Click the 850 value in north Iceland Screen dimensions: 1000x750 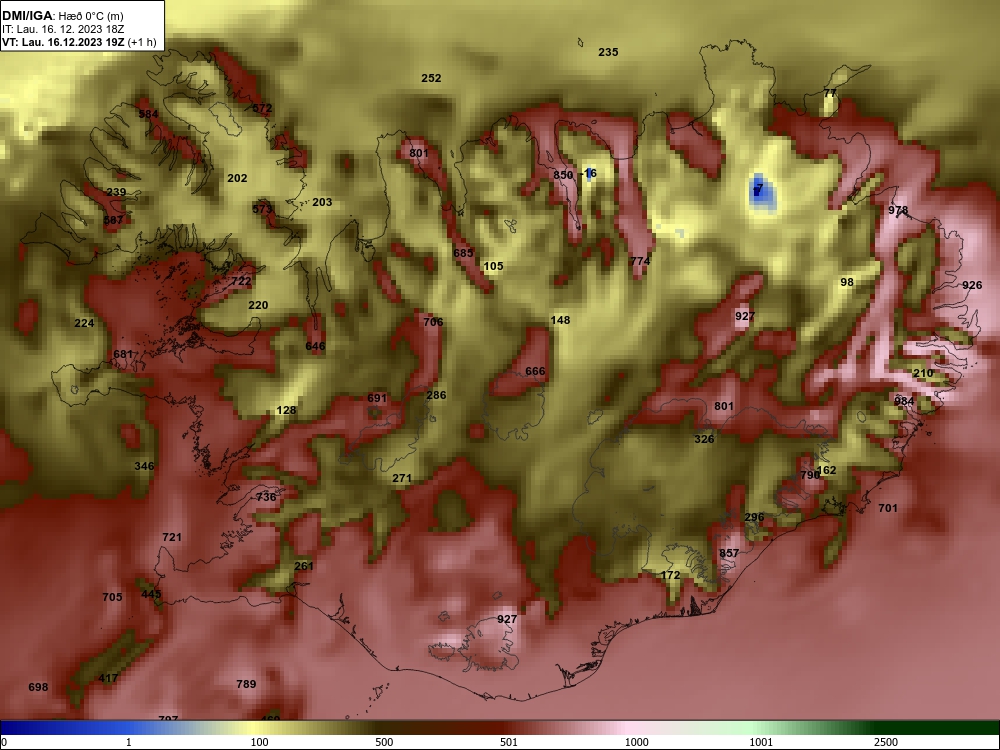563,175
